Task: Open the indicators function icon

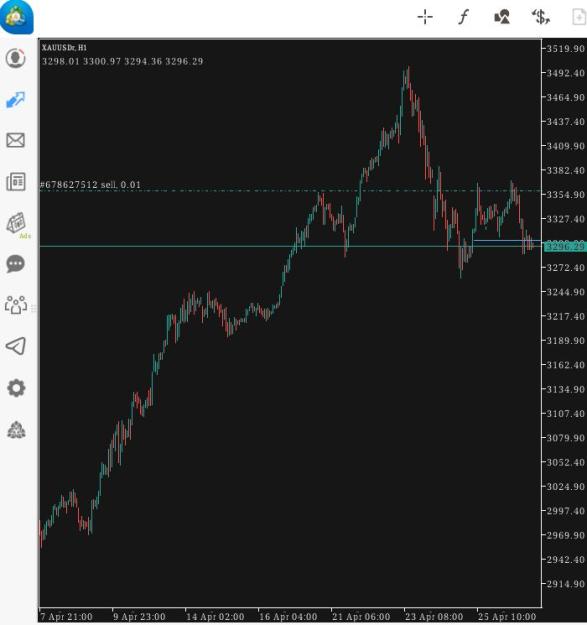Action: [x=463, y=17]
